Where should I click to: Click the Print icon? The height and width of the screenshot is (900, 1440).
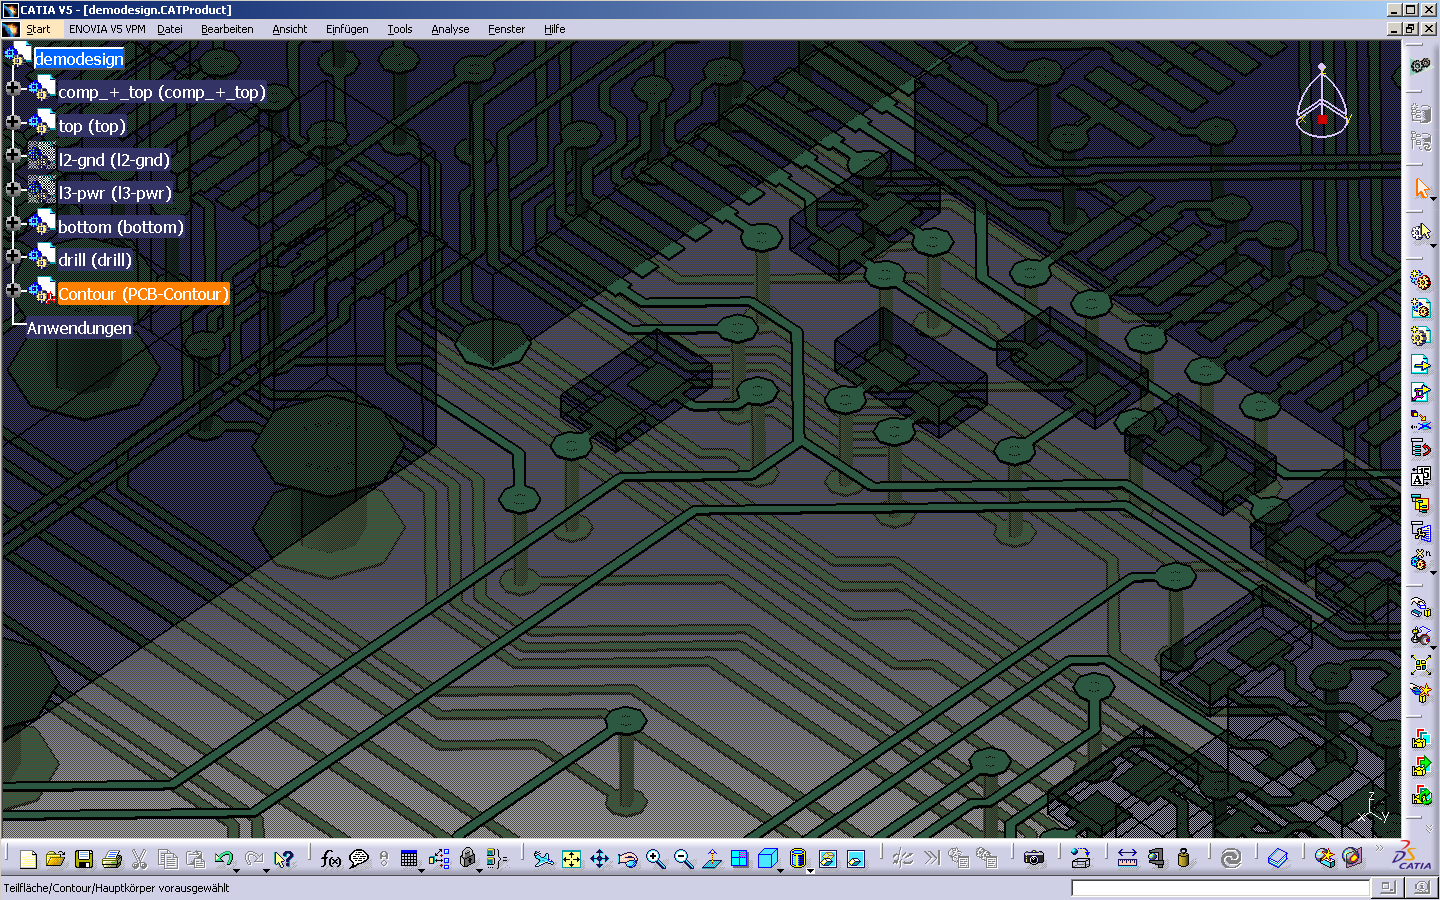[x=112, y=859]
